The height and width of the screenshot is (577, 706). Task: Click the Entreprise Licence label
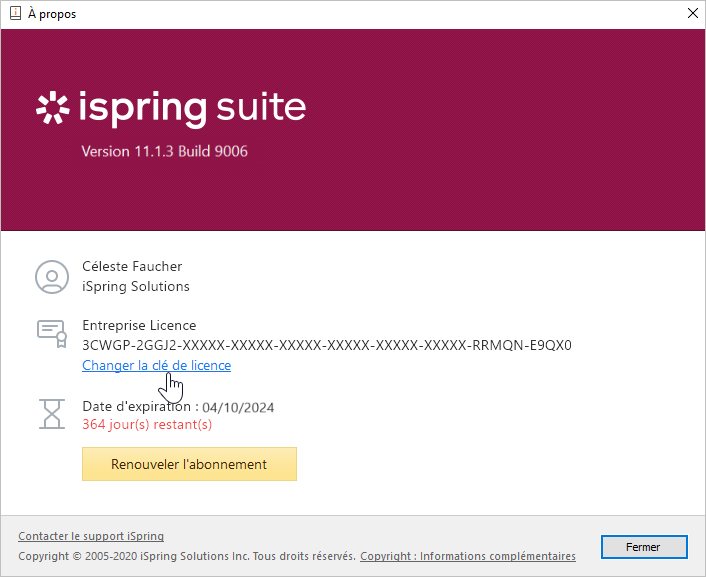pyautogui.click(x=139, y=326)
